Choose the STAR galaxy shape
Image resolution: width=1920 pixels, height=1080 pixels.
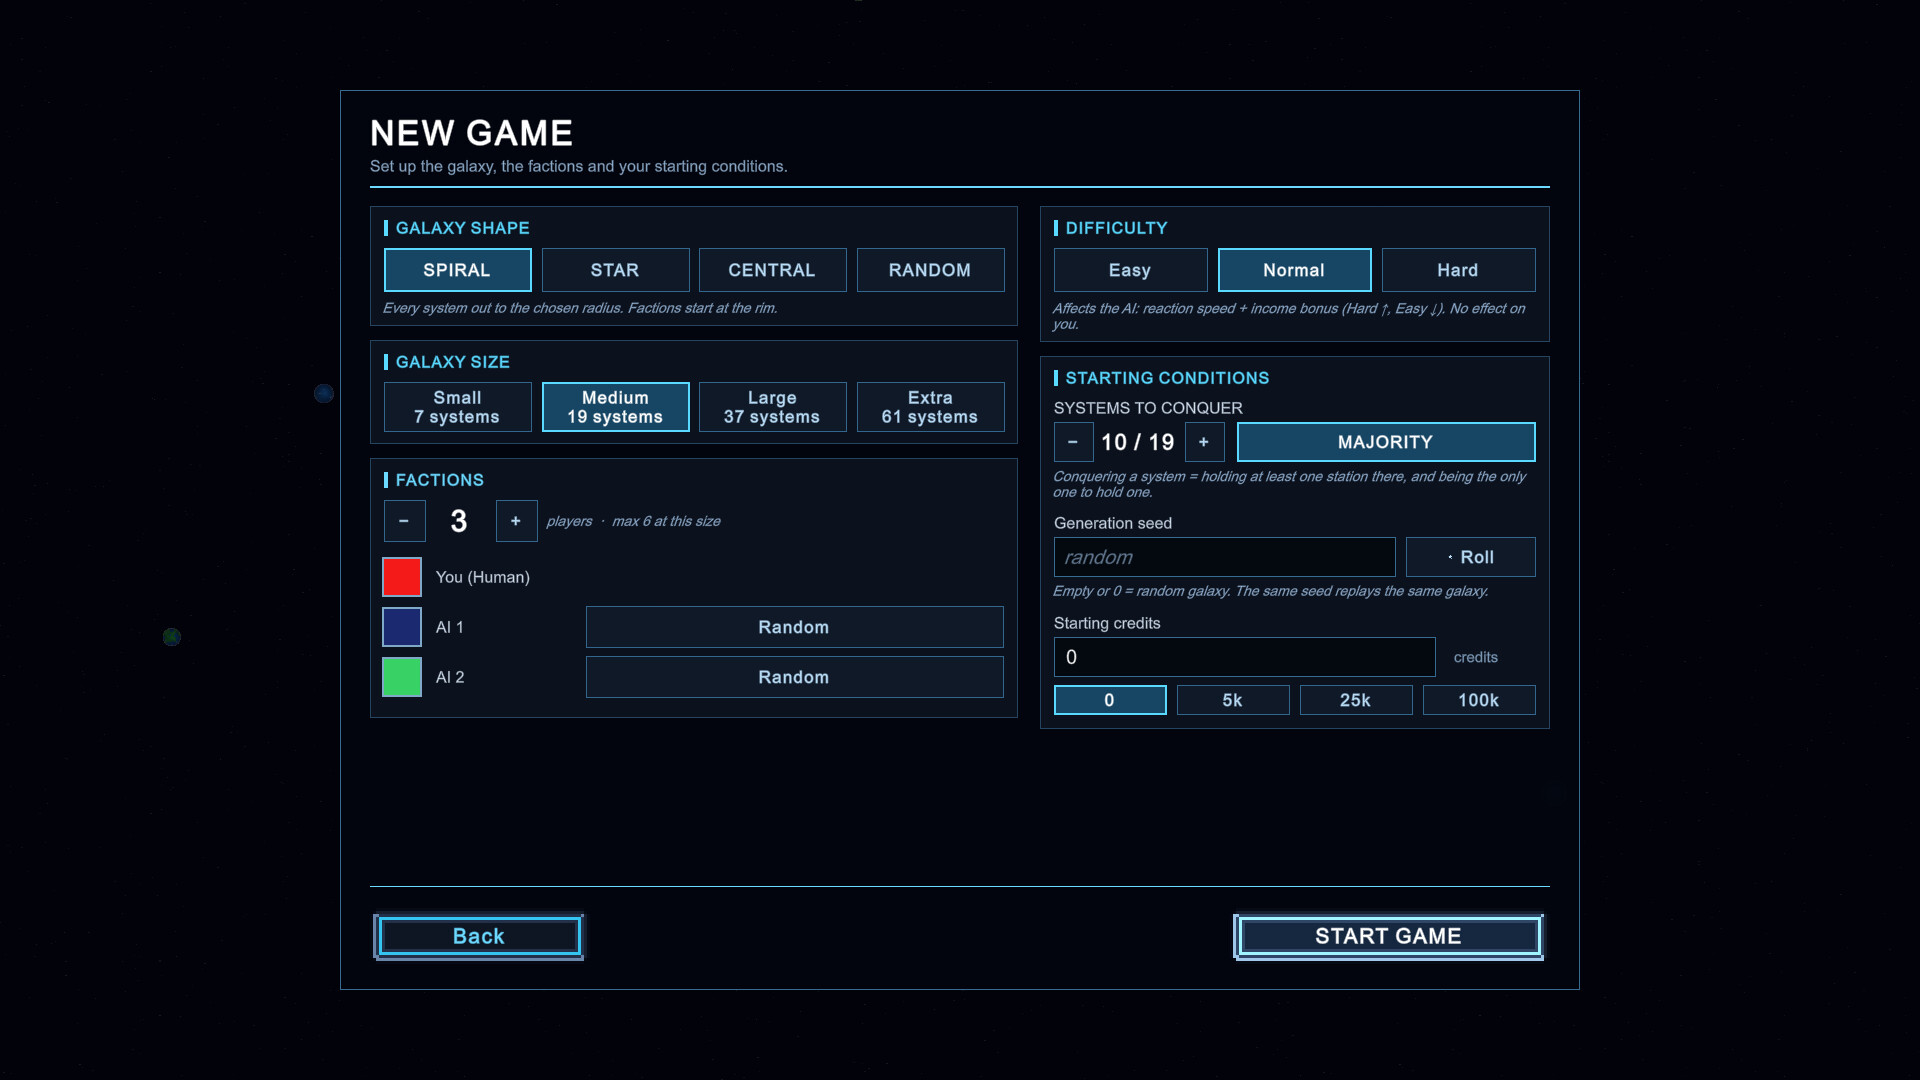point(615,270)
